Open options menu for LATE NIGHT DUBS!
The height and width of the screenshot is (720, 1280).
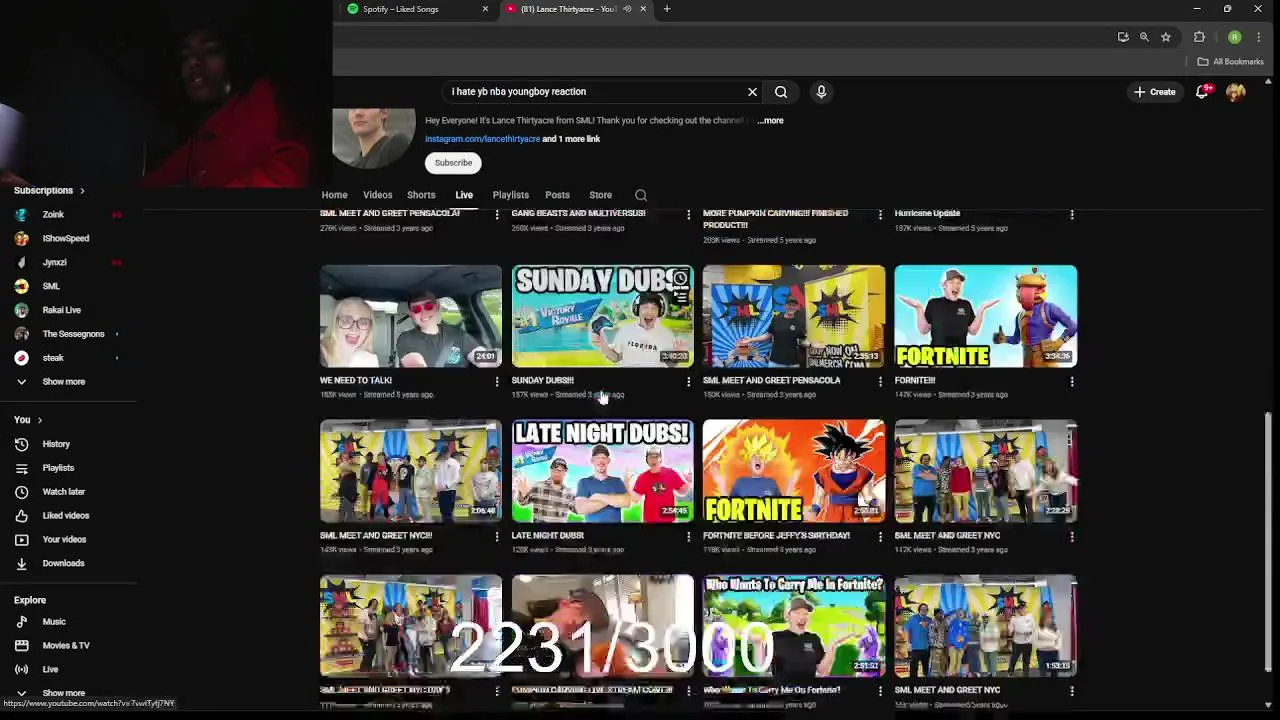[688, 536]
